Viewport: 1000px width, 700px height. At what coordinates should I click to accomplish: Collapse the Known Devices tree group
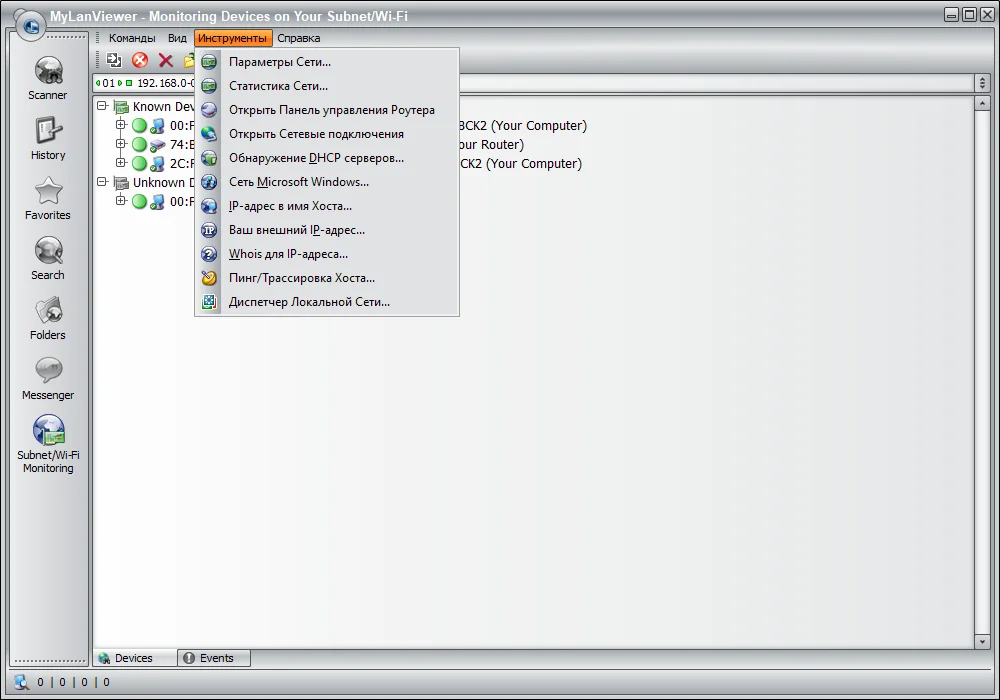(102, 105)
